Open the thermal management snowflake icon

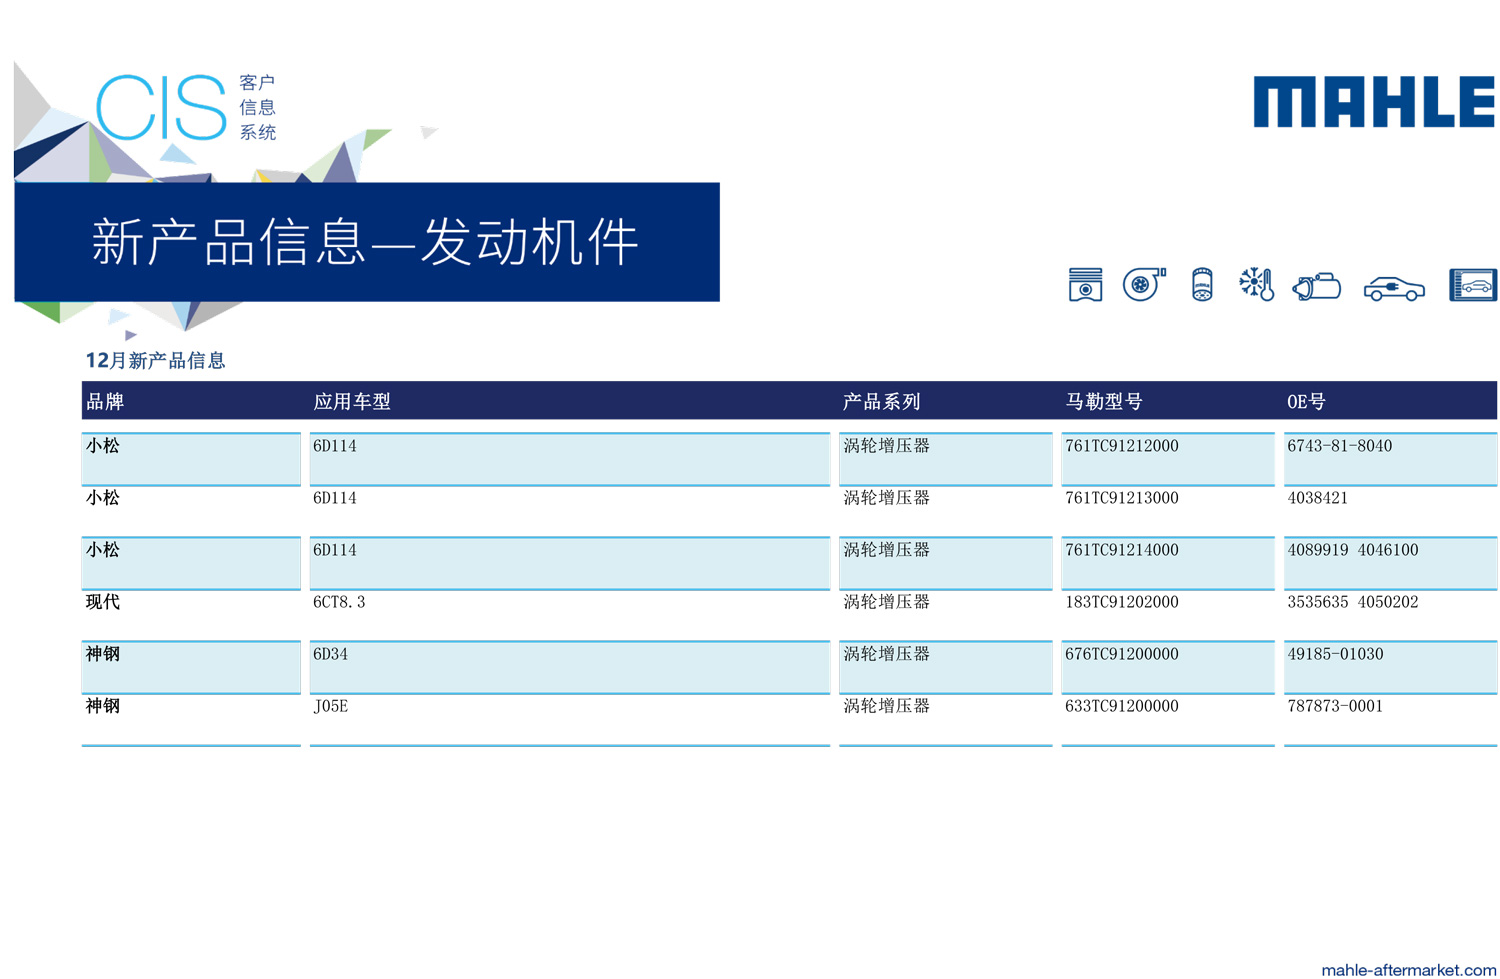point(1256,285)
